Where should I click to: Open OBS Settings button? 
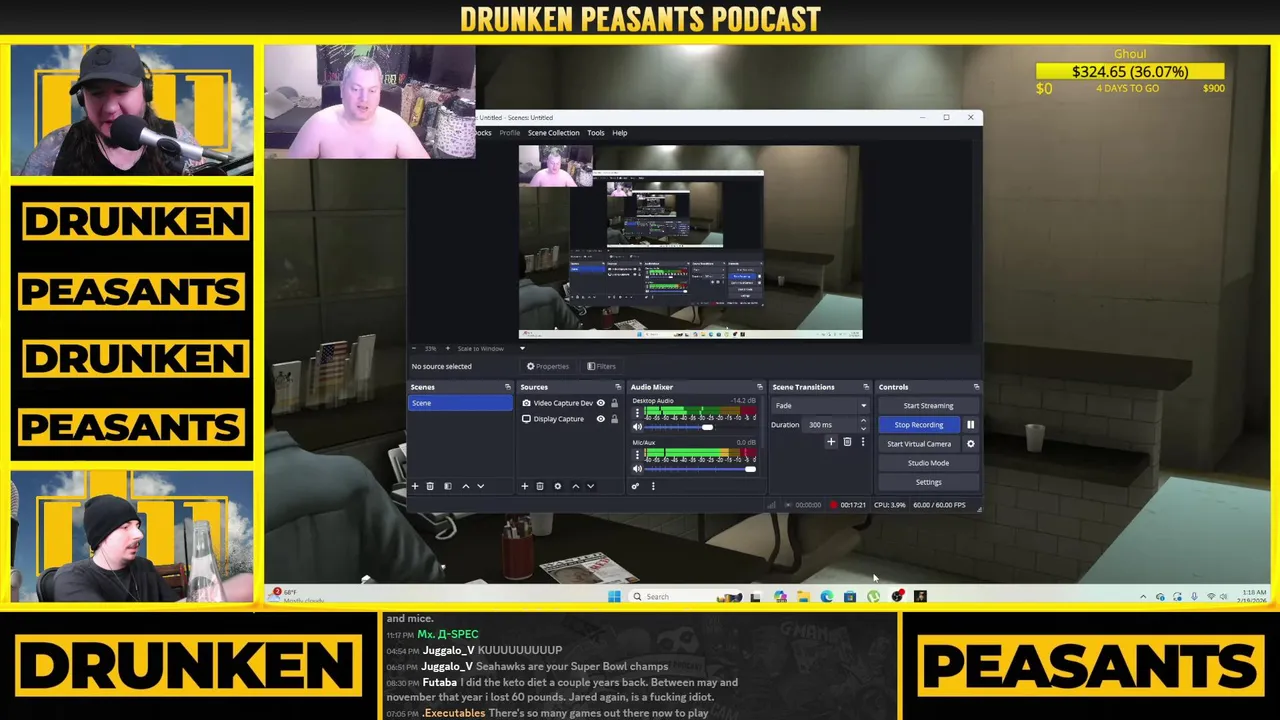point(928,482)
